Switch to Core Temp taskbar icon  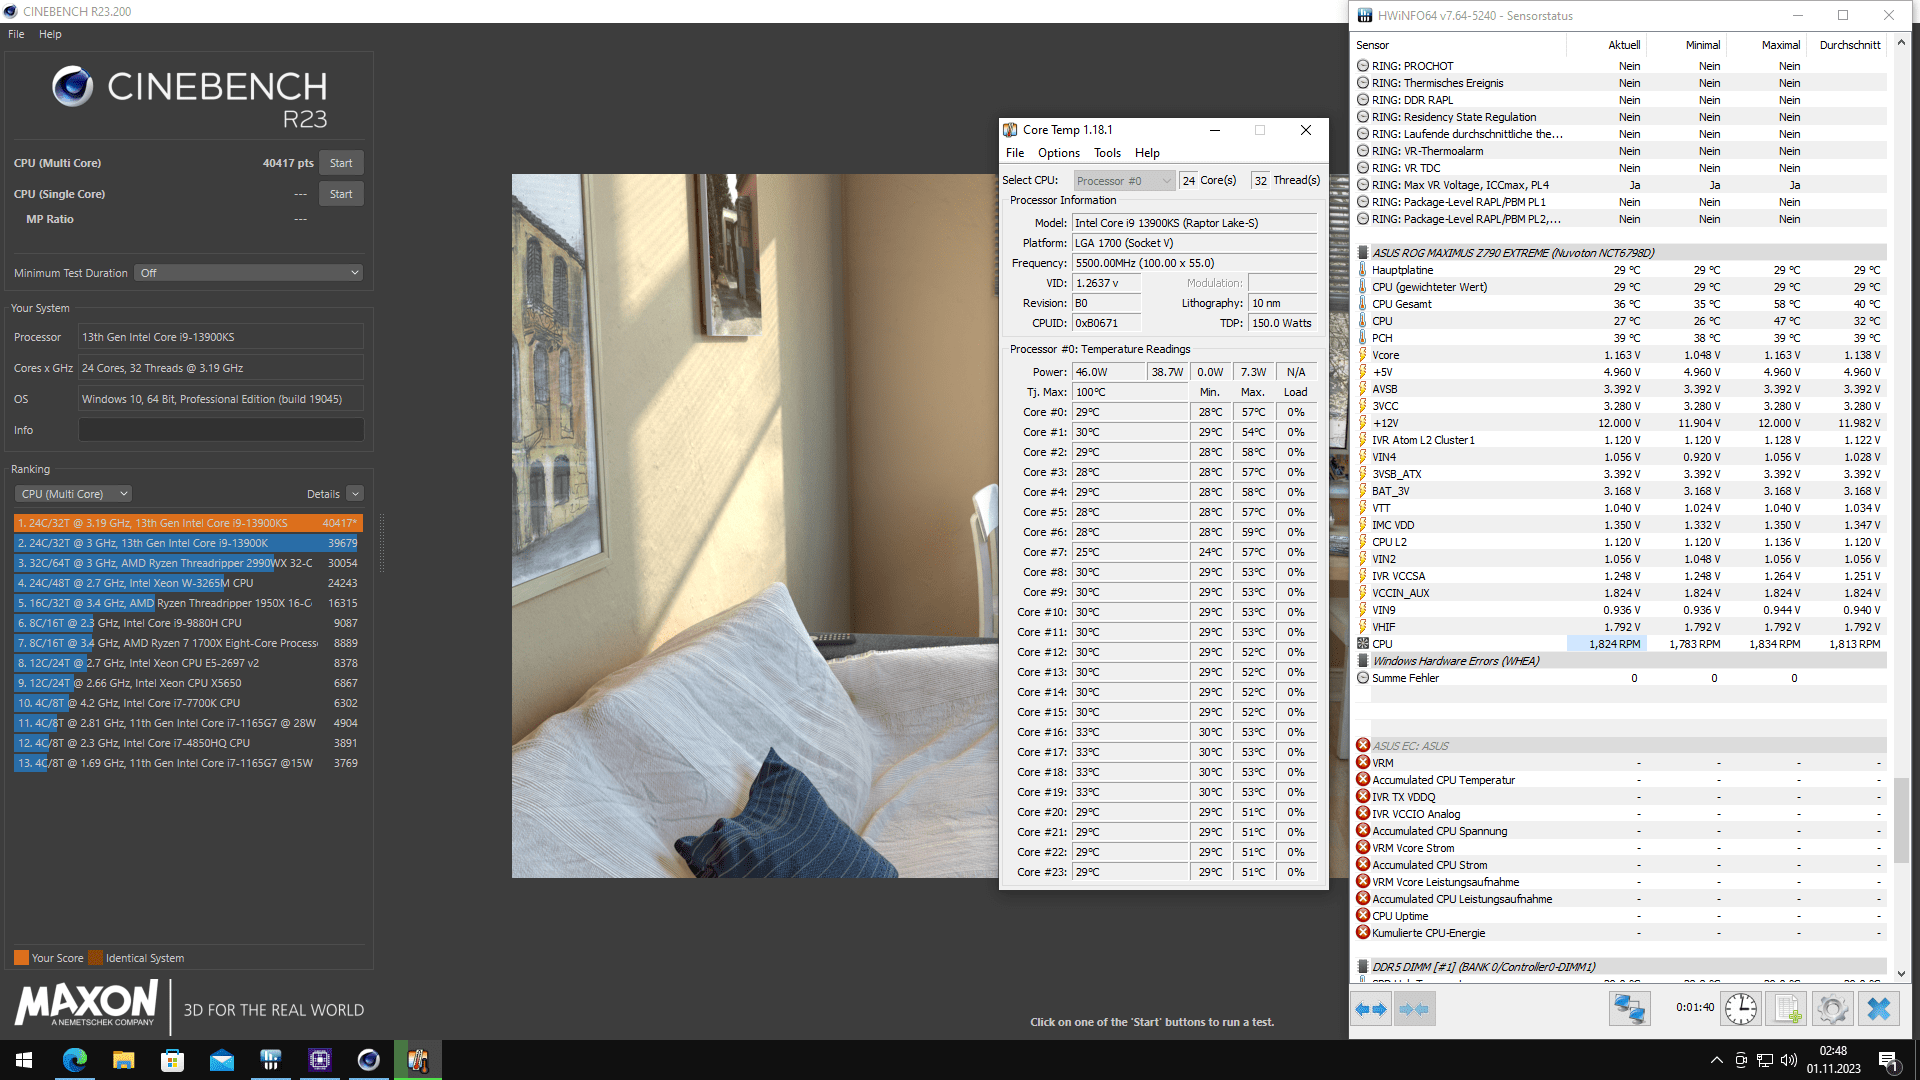tap(417, 1060)
